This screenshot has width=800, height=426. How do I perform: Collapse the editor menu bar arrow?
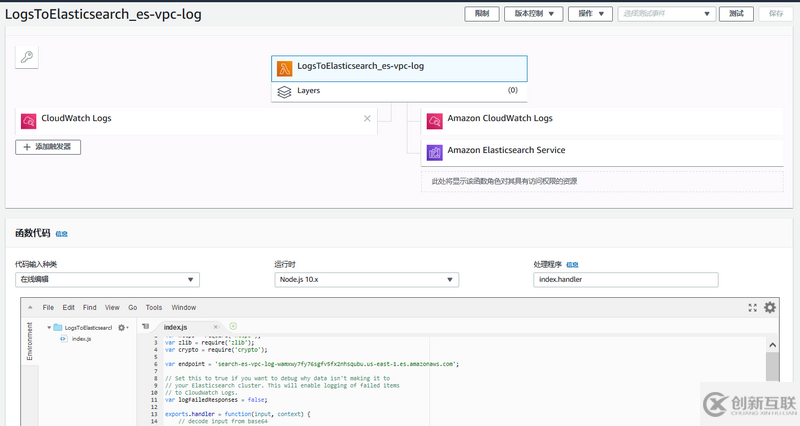30,308
